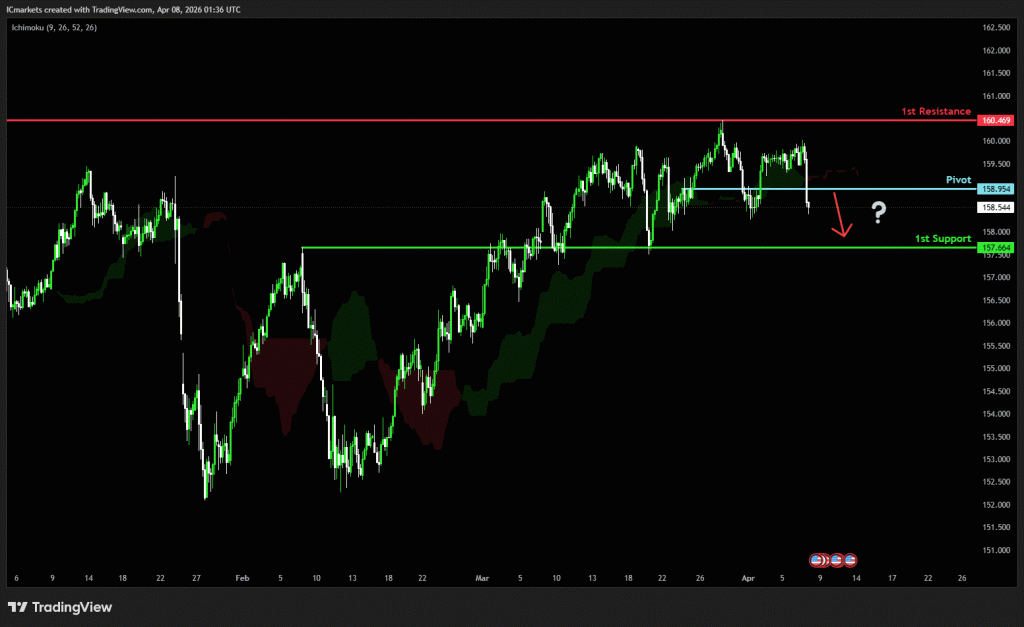1024x627 pixels.
Task: Select the '1st Resistance' text label
Action: point(936,111)
